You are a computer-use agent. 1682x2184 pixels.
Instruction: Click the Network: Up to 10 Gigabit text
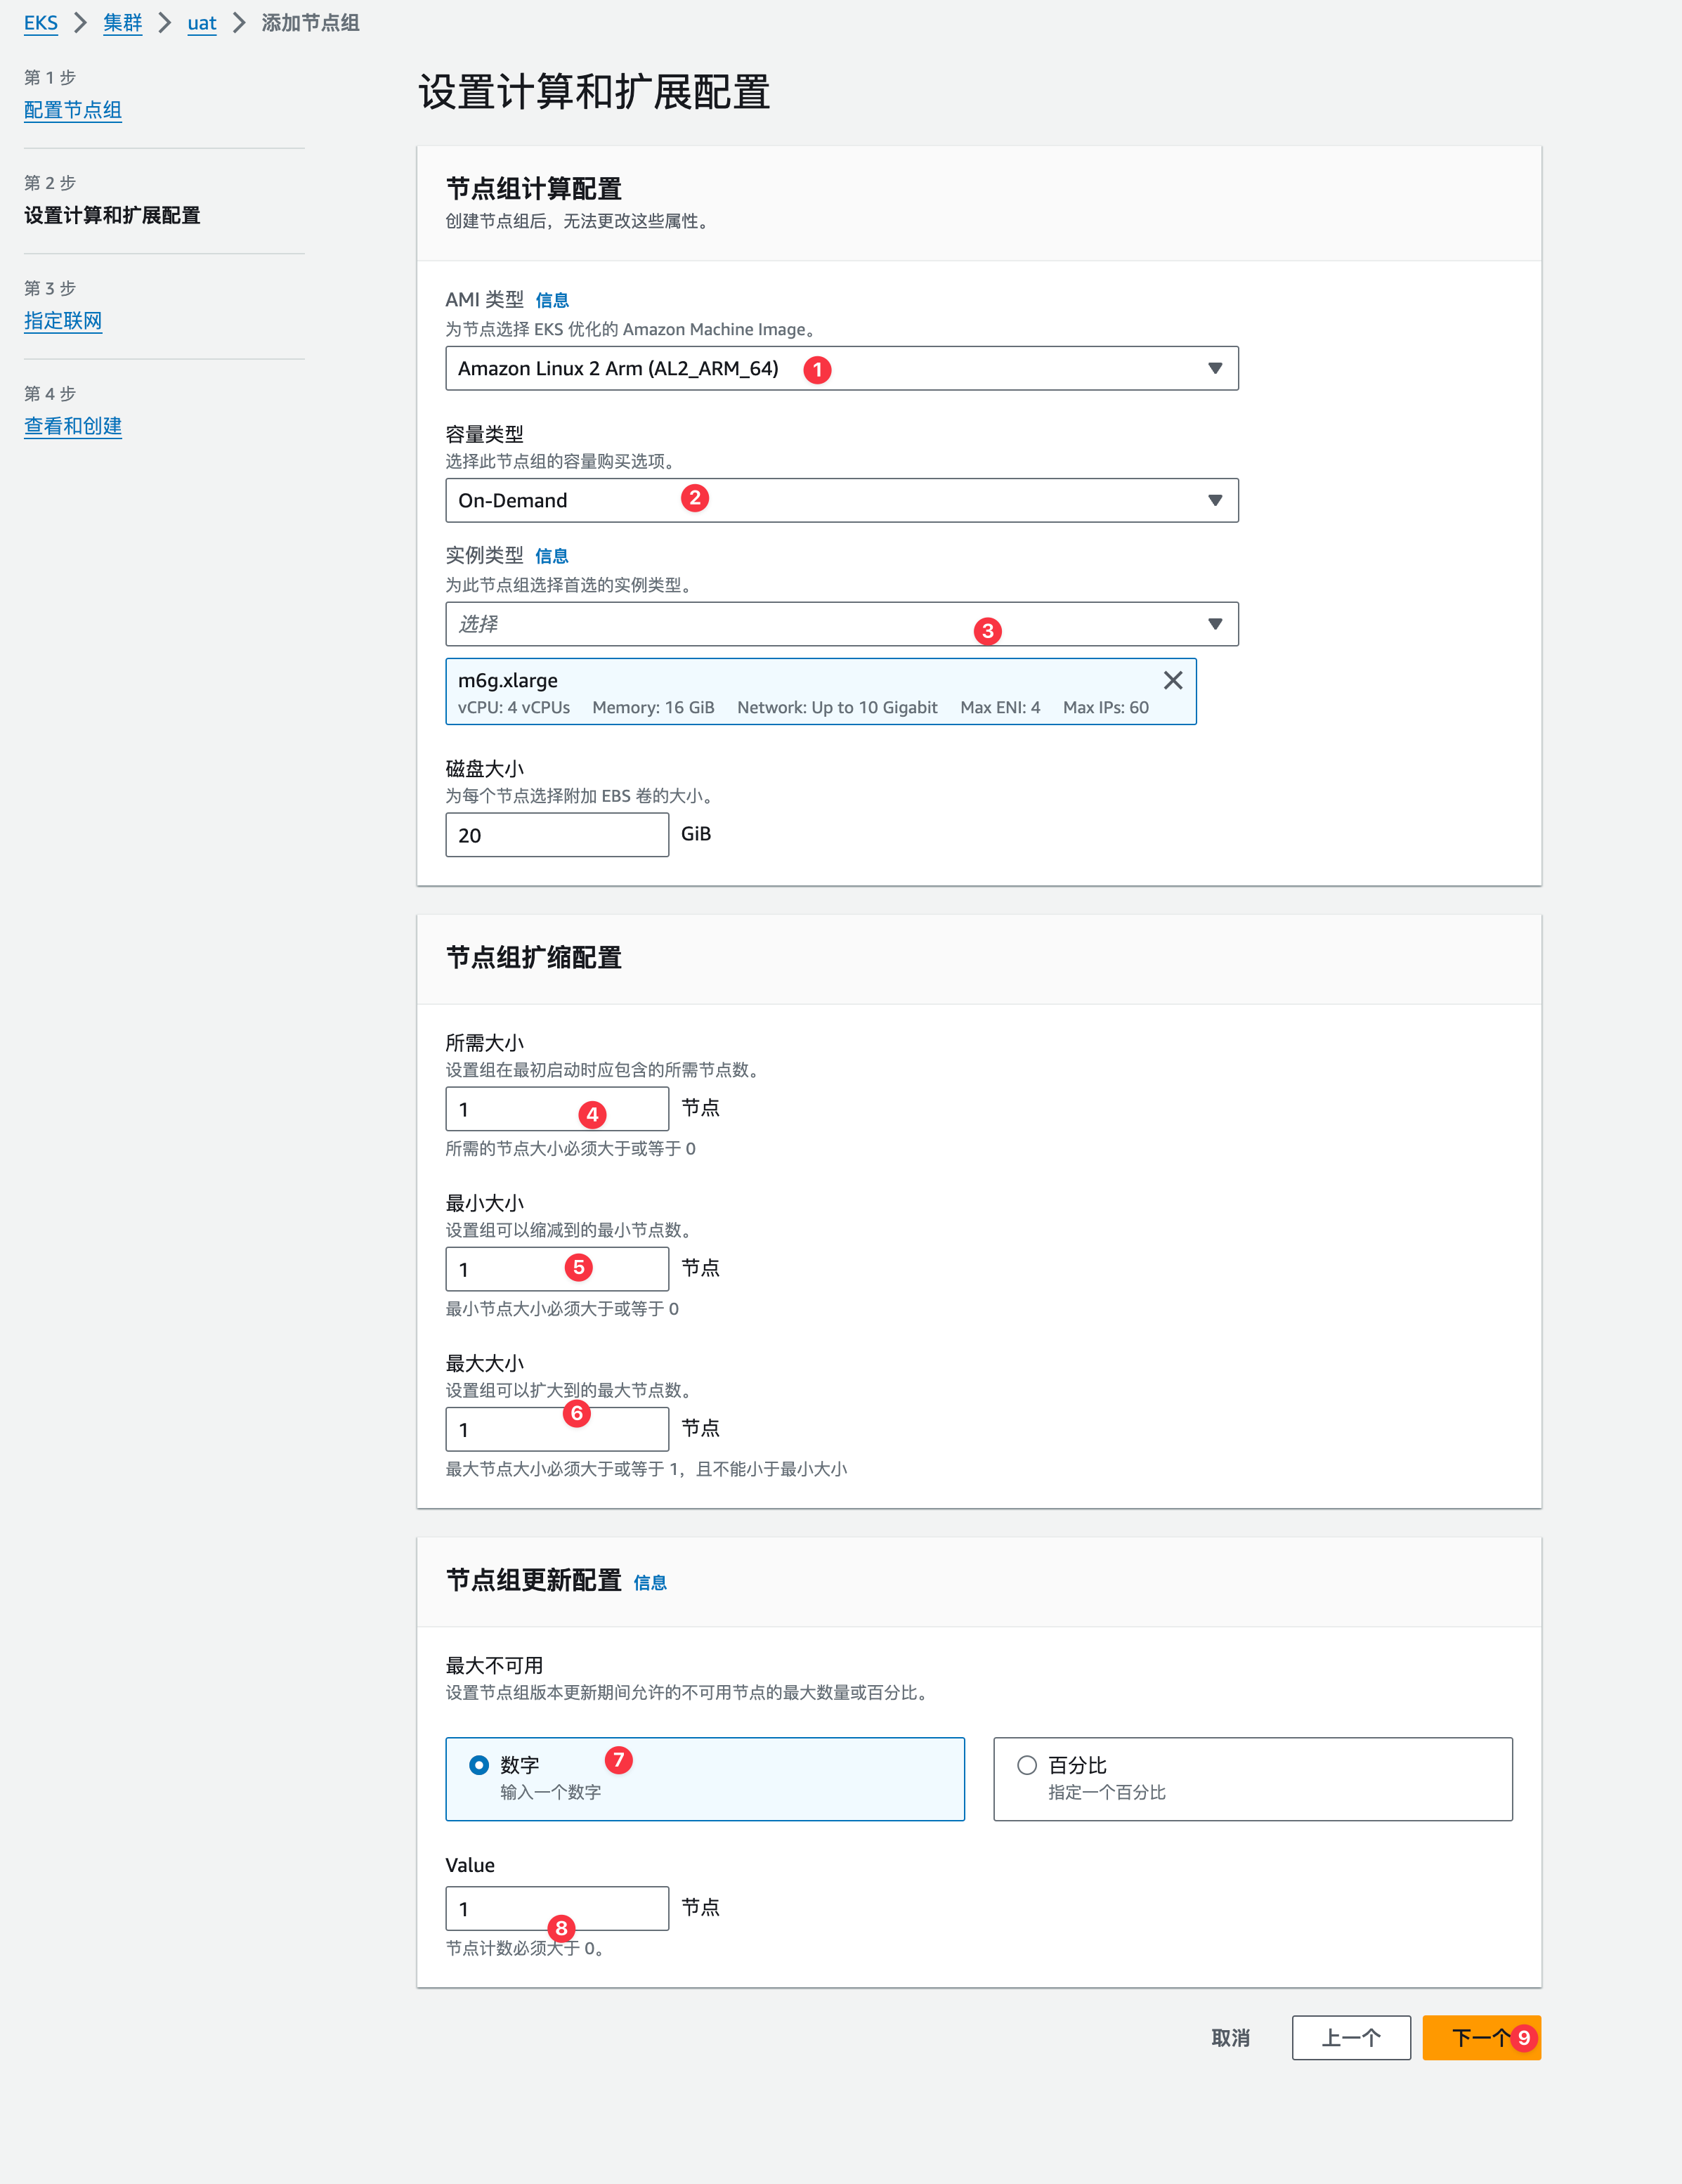tap(837, 707)
